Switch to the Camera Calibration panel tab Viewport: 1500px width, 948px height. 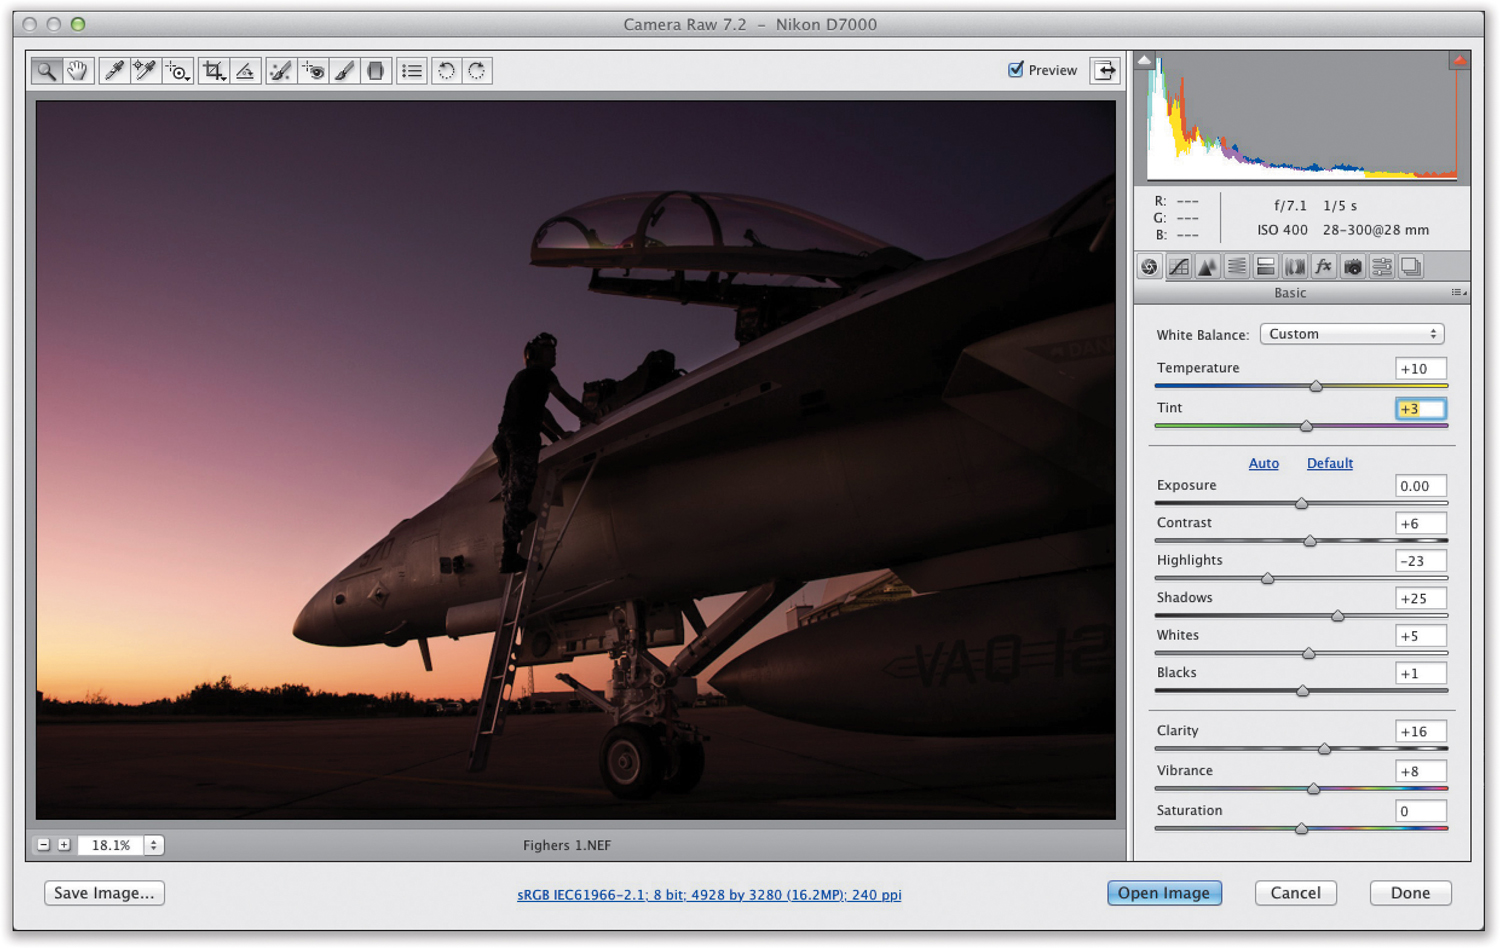click(x=1353, y=267)
